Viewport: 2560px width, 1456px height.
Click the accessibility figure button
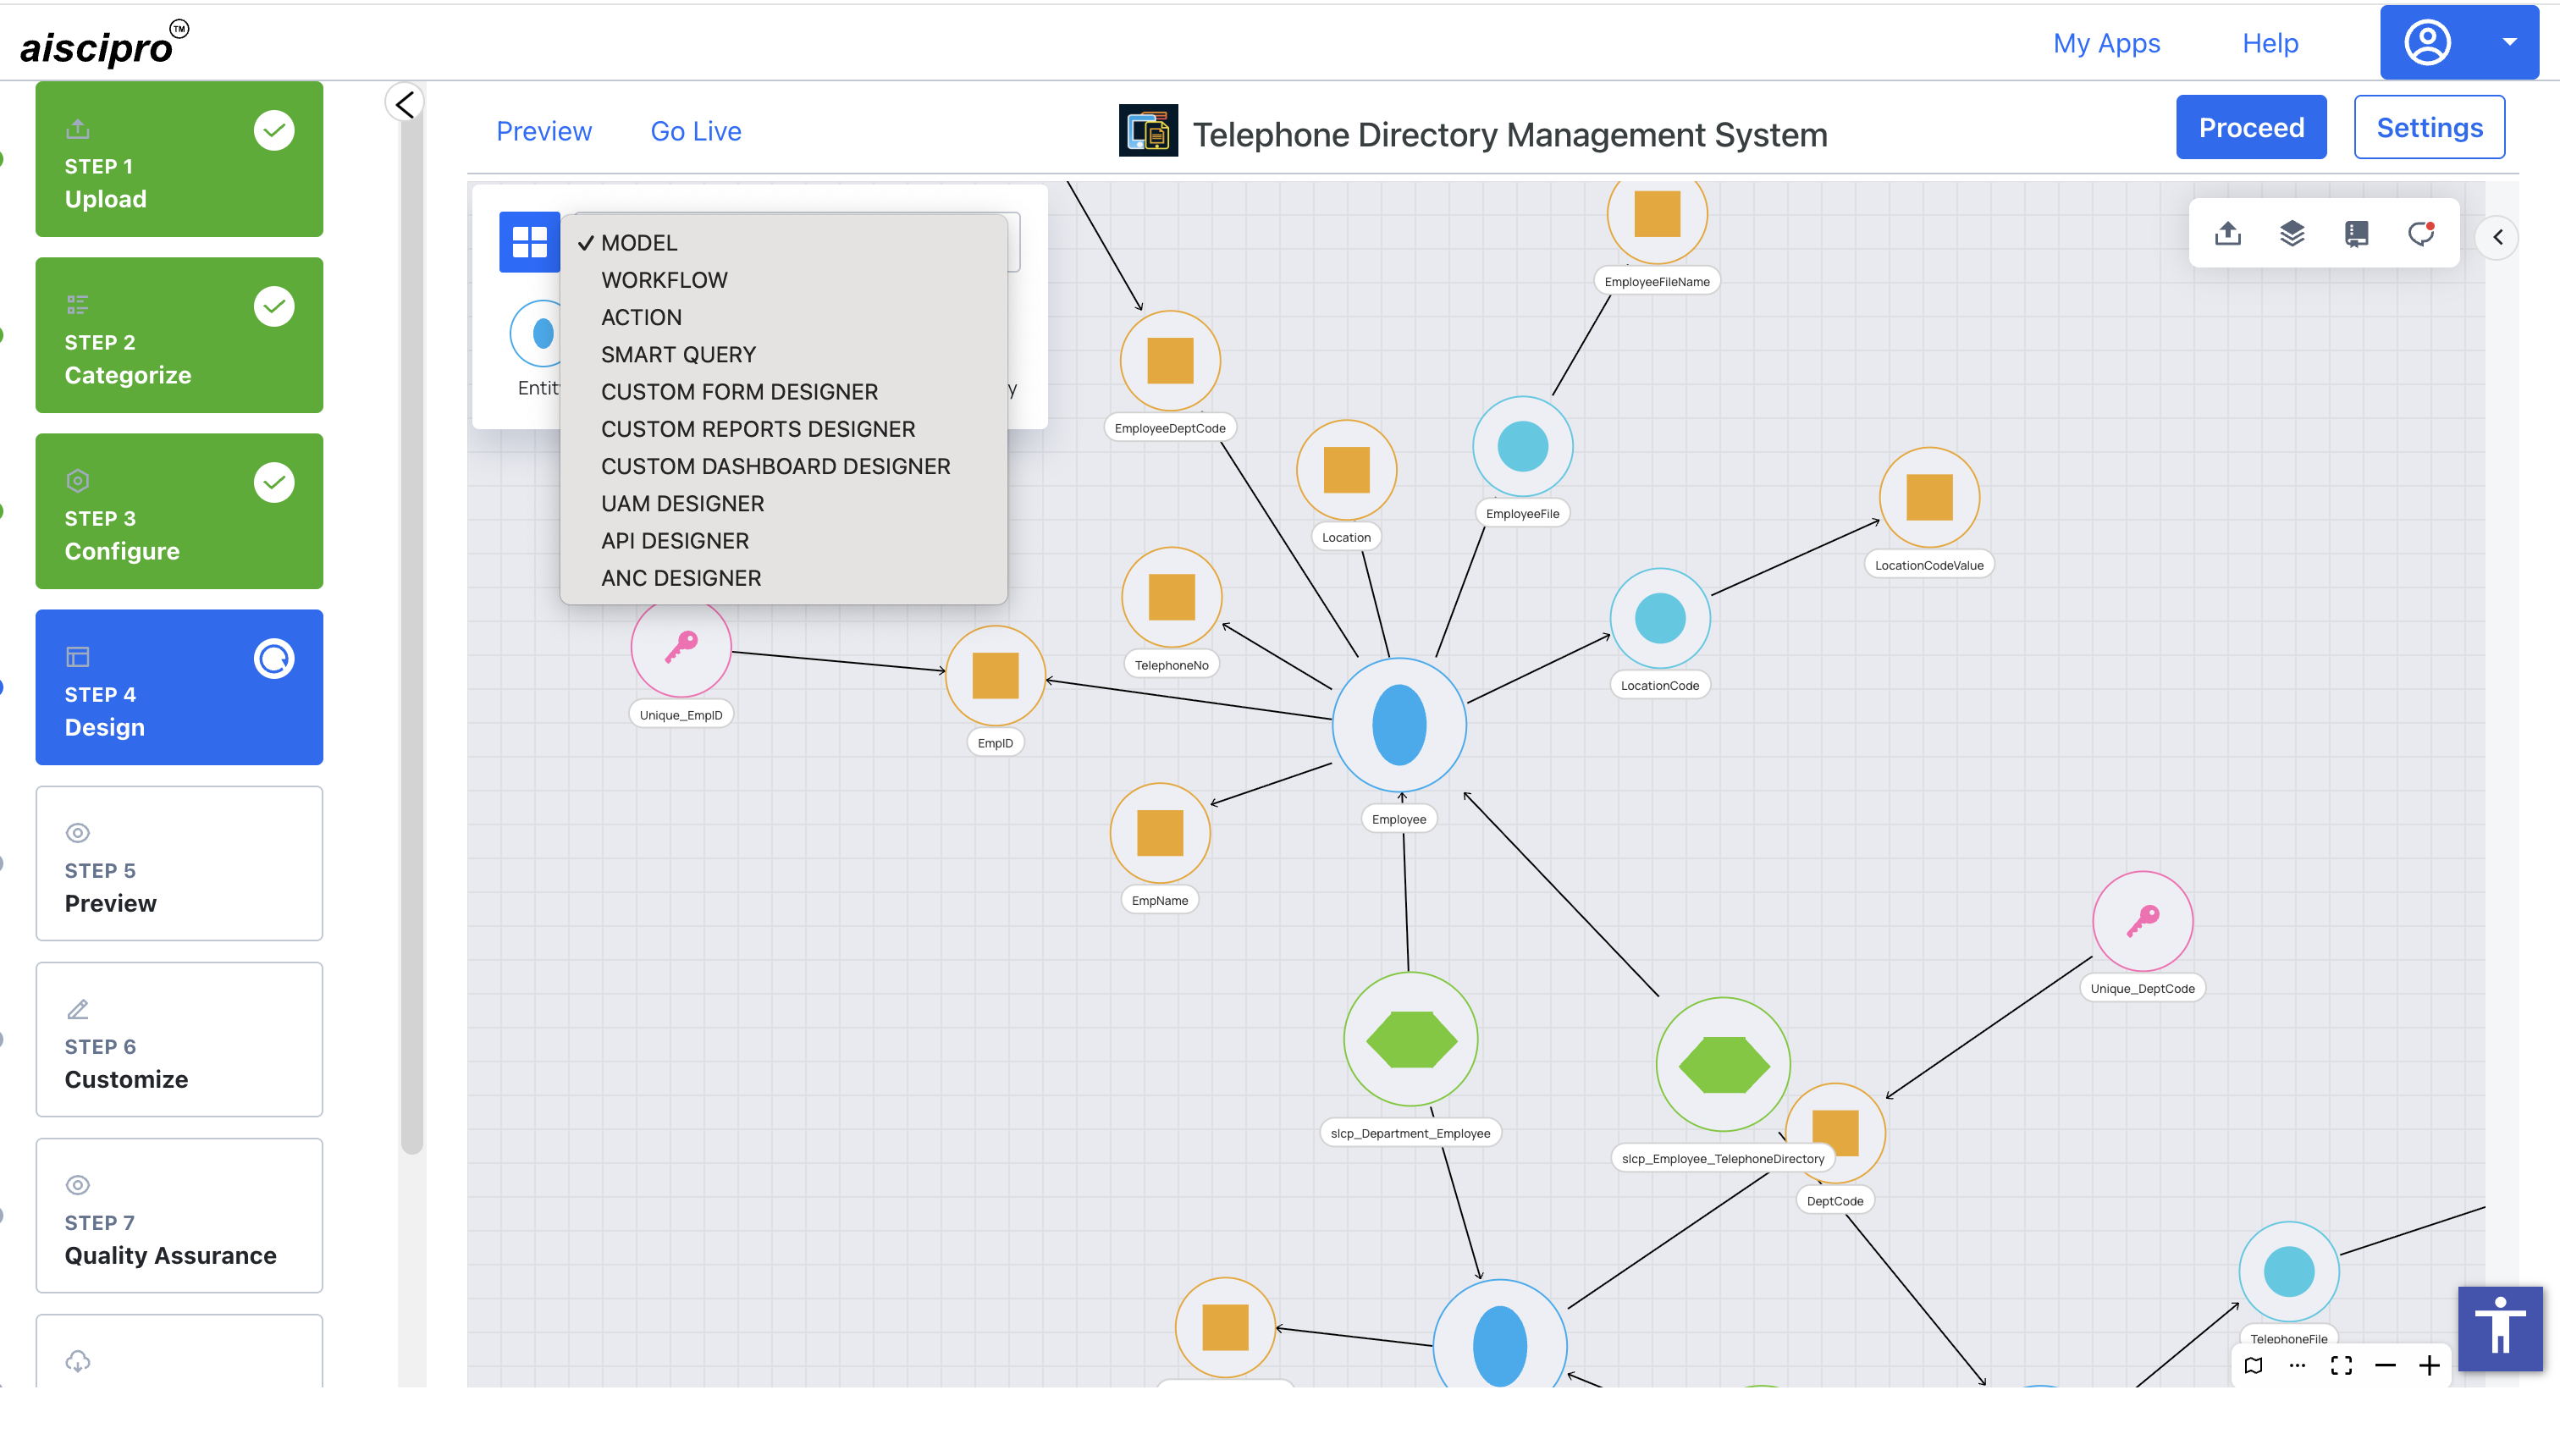(2500, 1328)
